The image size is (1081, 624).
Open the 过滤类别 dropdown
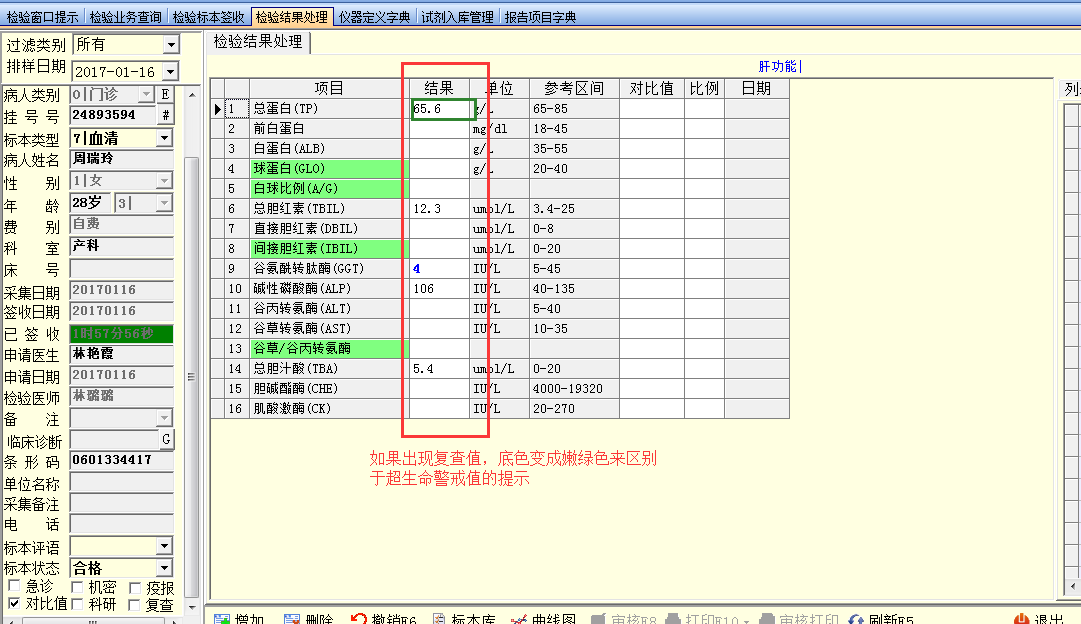click(x=171, y=45)
